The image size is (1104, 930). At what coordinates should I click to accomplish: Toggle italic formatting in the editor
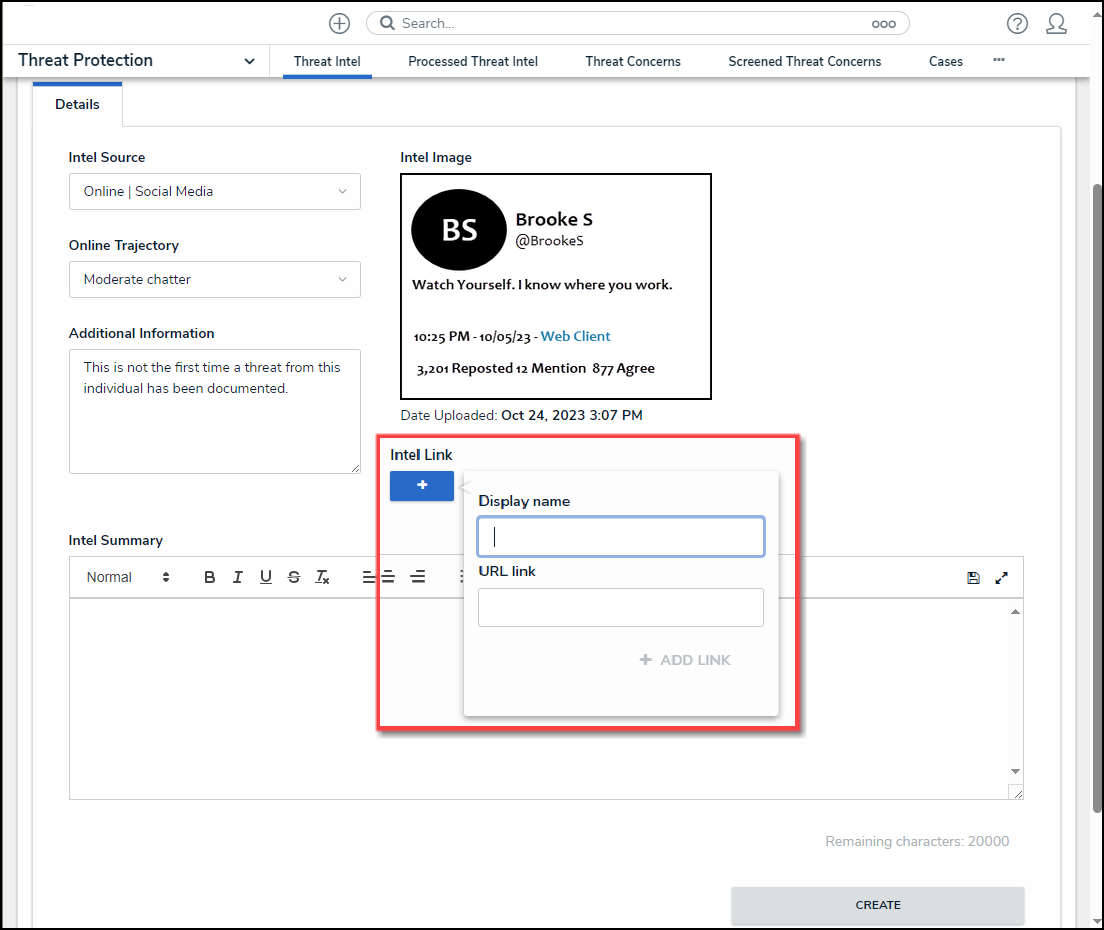pyautogui.click(x=237, y=577)
